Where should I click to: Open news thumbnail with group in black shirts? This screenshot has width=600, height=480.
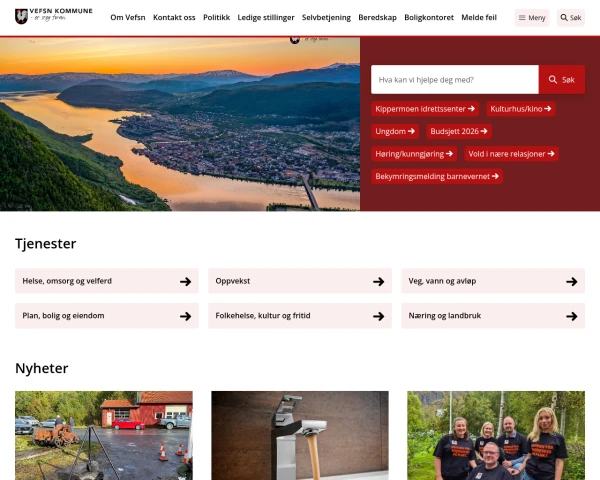496,435
